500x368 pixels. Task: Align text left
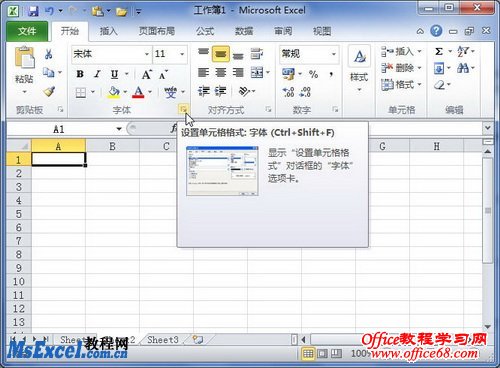click(203, 72)
